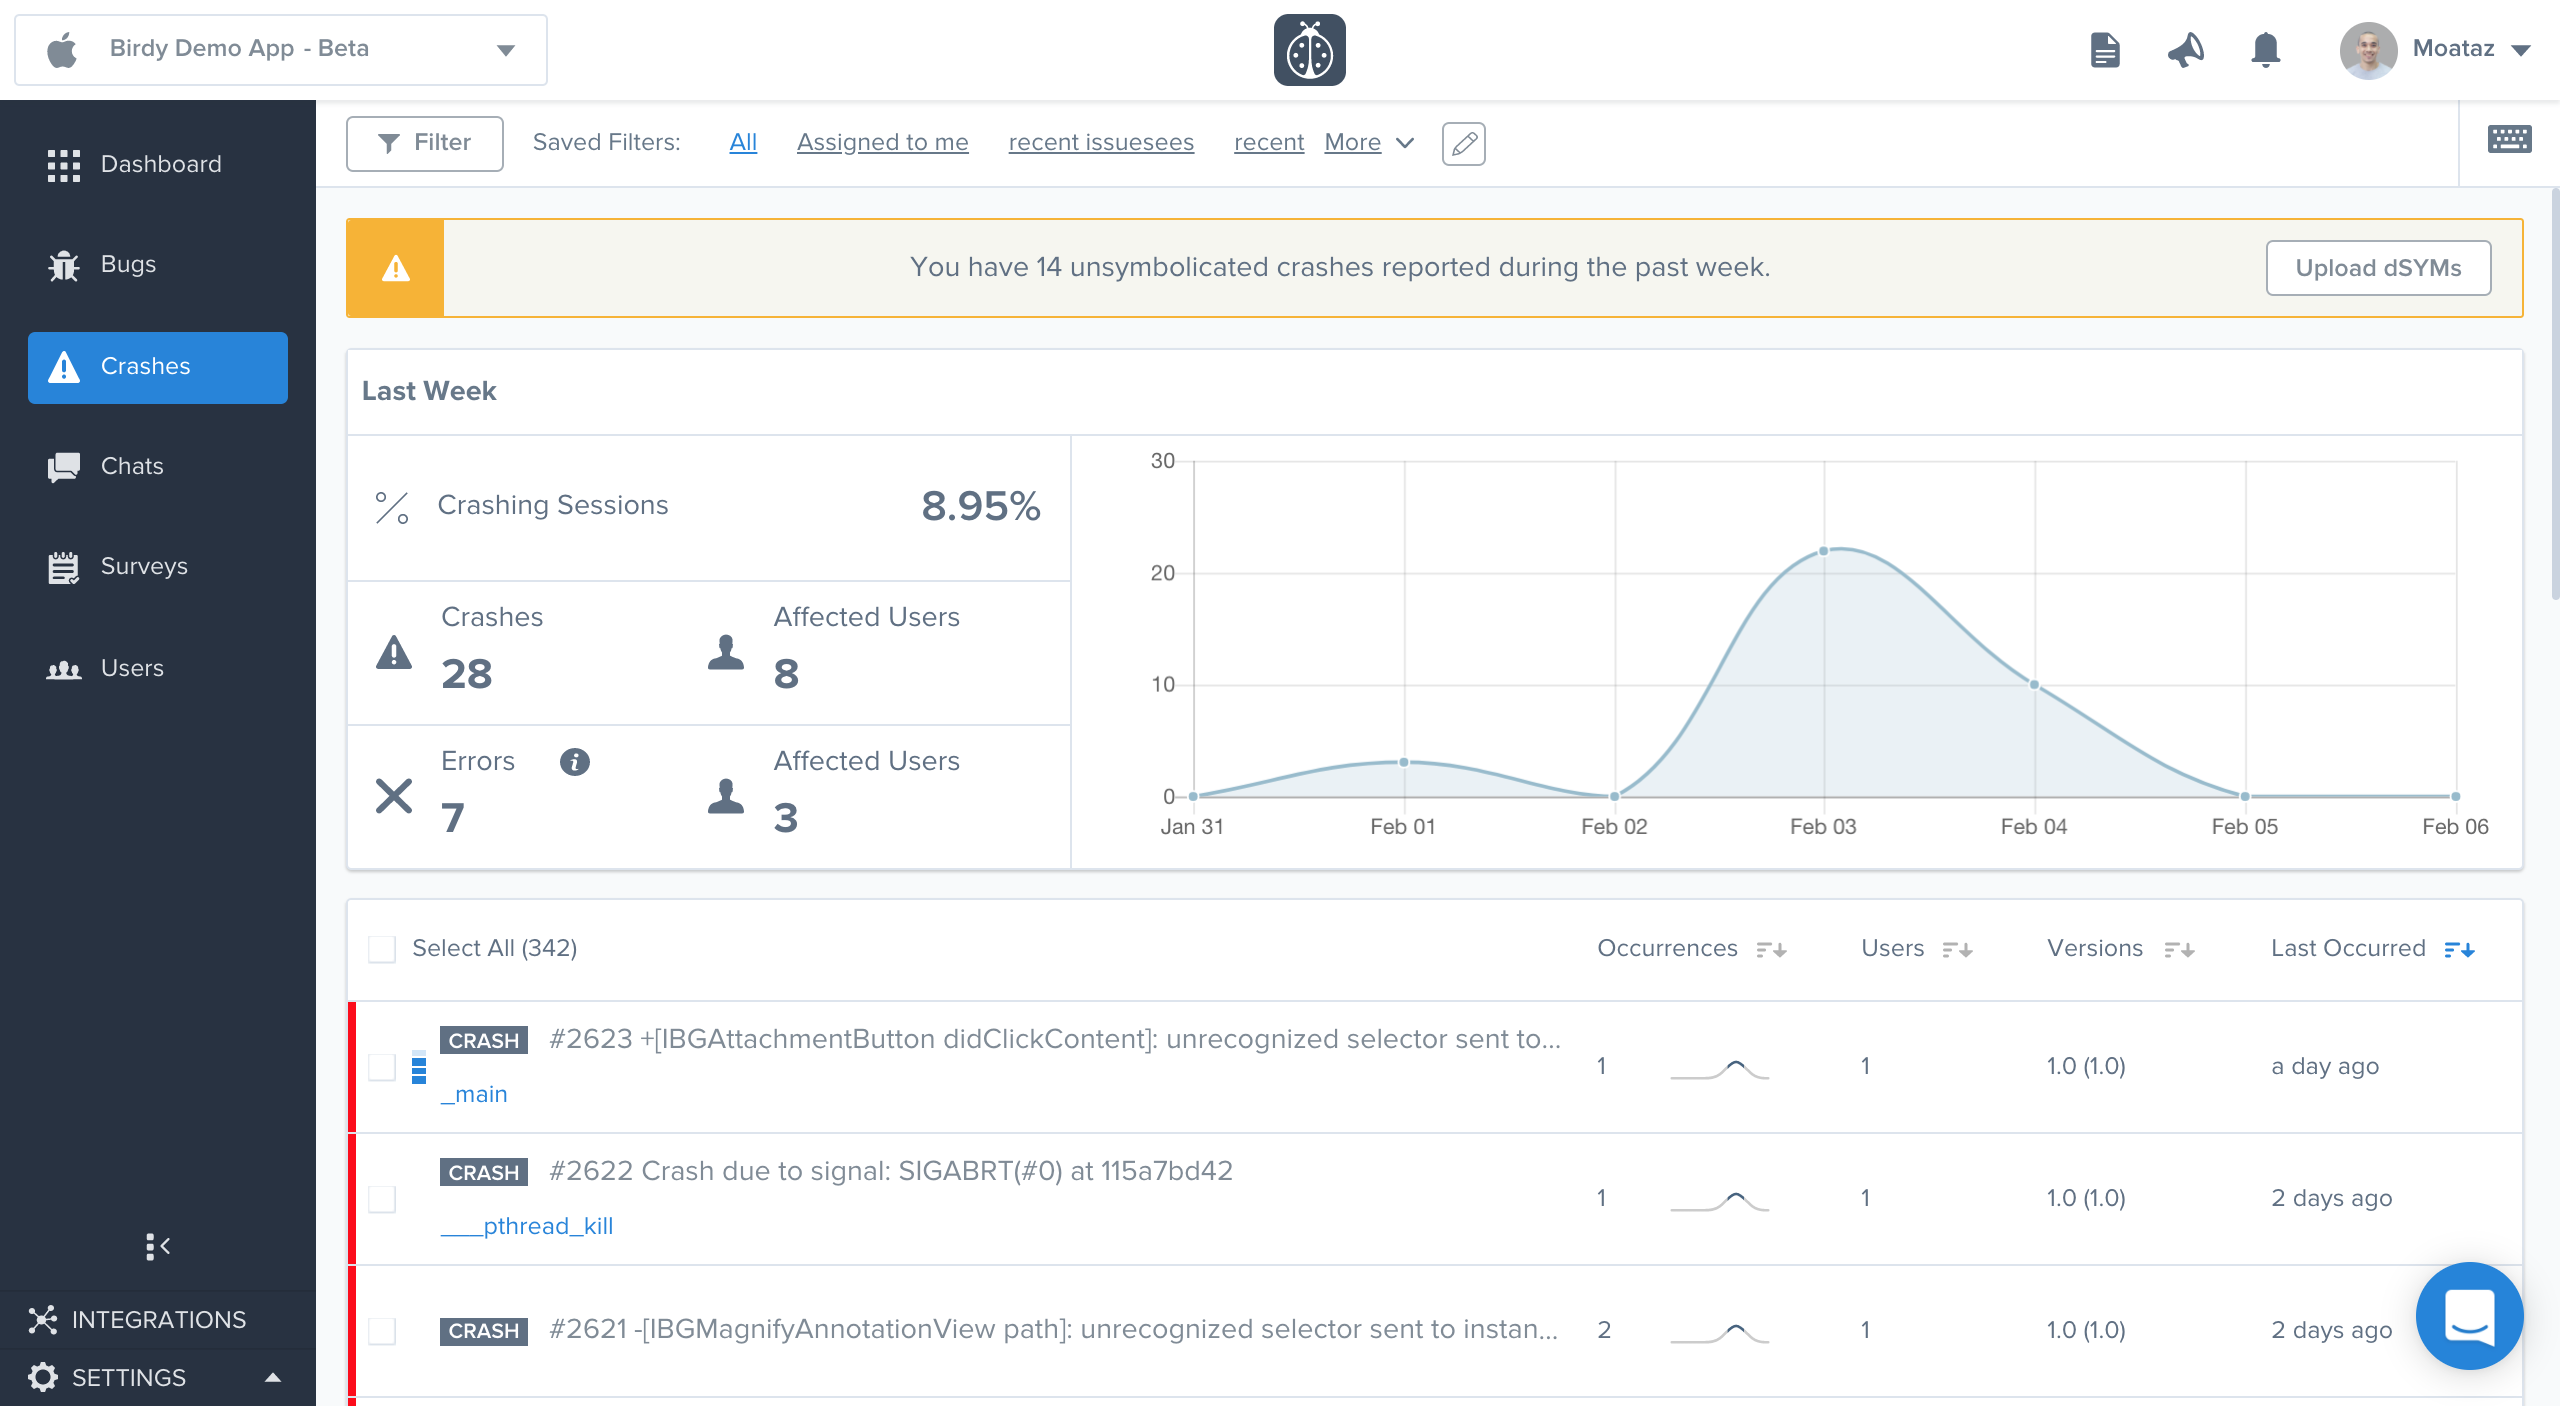This screenshot has height=1406, width=2560.
Task: Select the Assigned to me filter tab
Action: [x=881, y=142]
